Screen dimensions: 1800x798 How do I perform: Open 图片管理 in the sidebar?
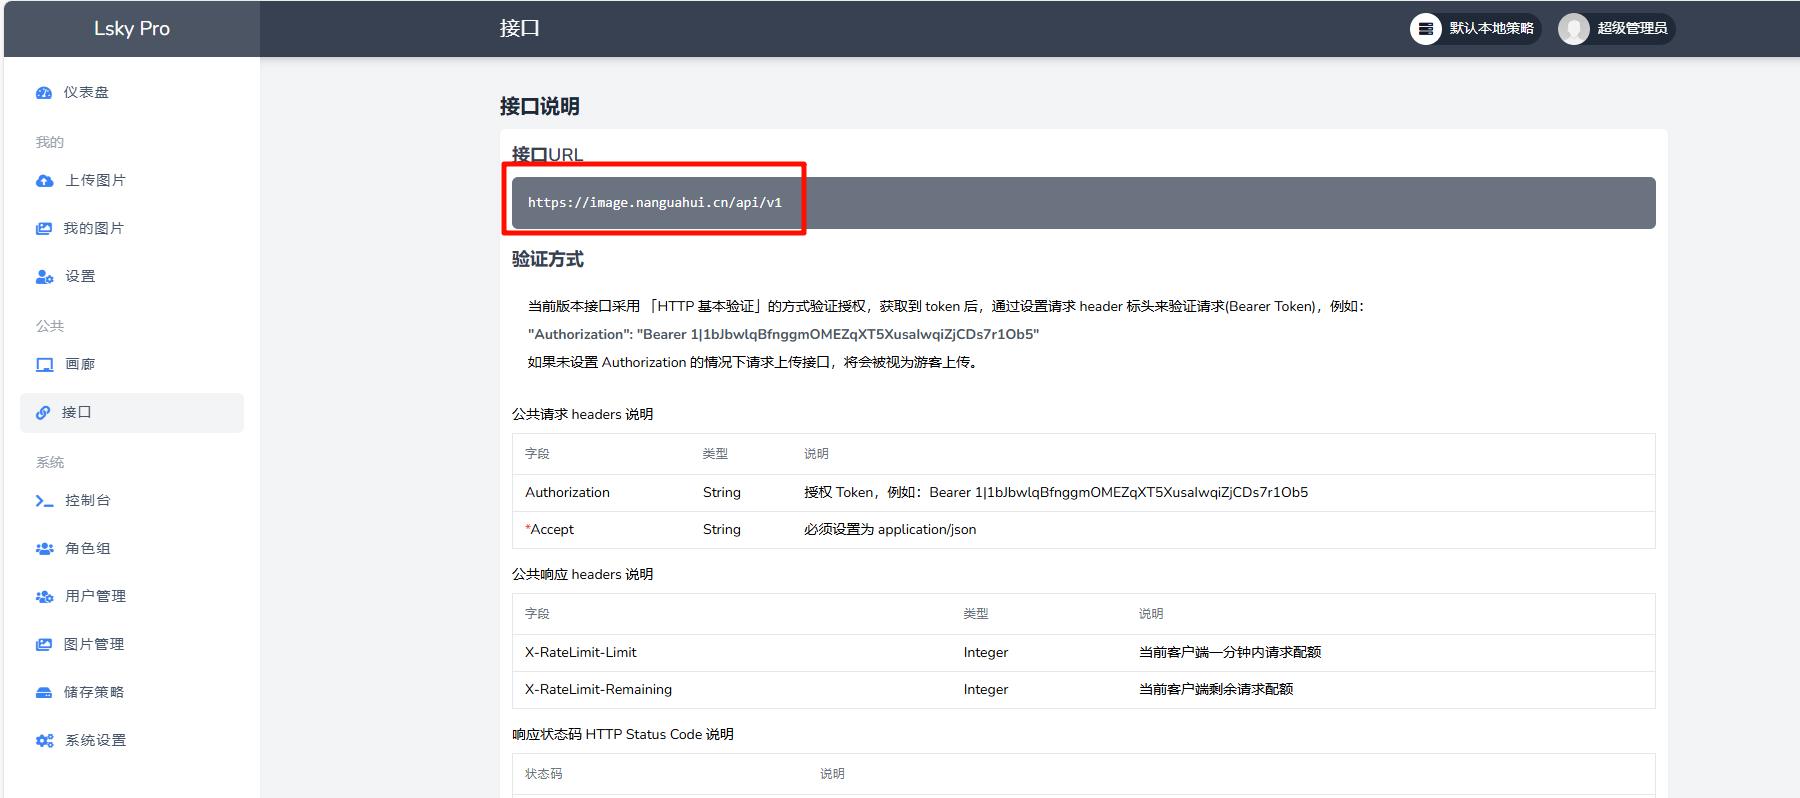pyautogui.click(x=94, y=645)
